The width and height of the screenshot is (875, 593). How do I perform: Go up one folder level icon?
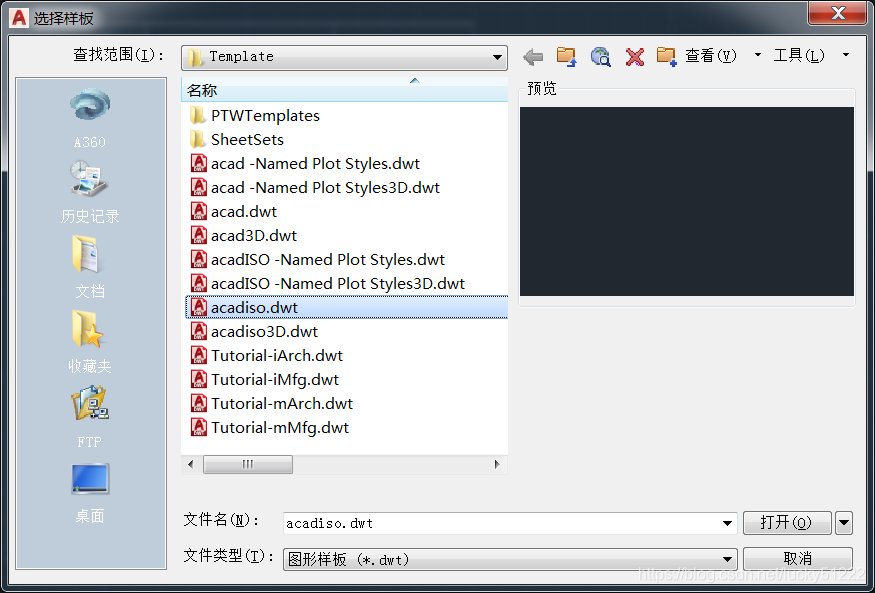pos(566,56)
